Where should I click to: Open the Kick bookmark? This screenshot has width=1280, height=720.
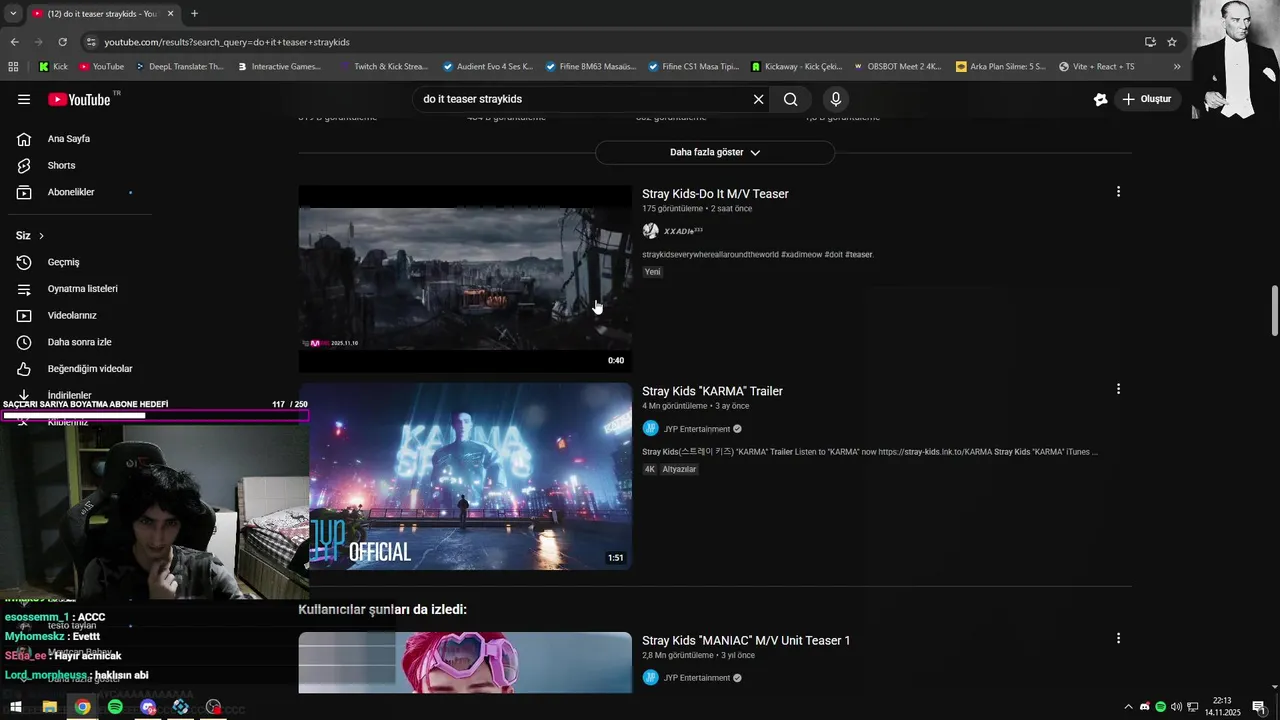click(53, 67)
